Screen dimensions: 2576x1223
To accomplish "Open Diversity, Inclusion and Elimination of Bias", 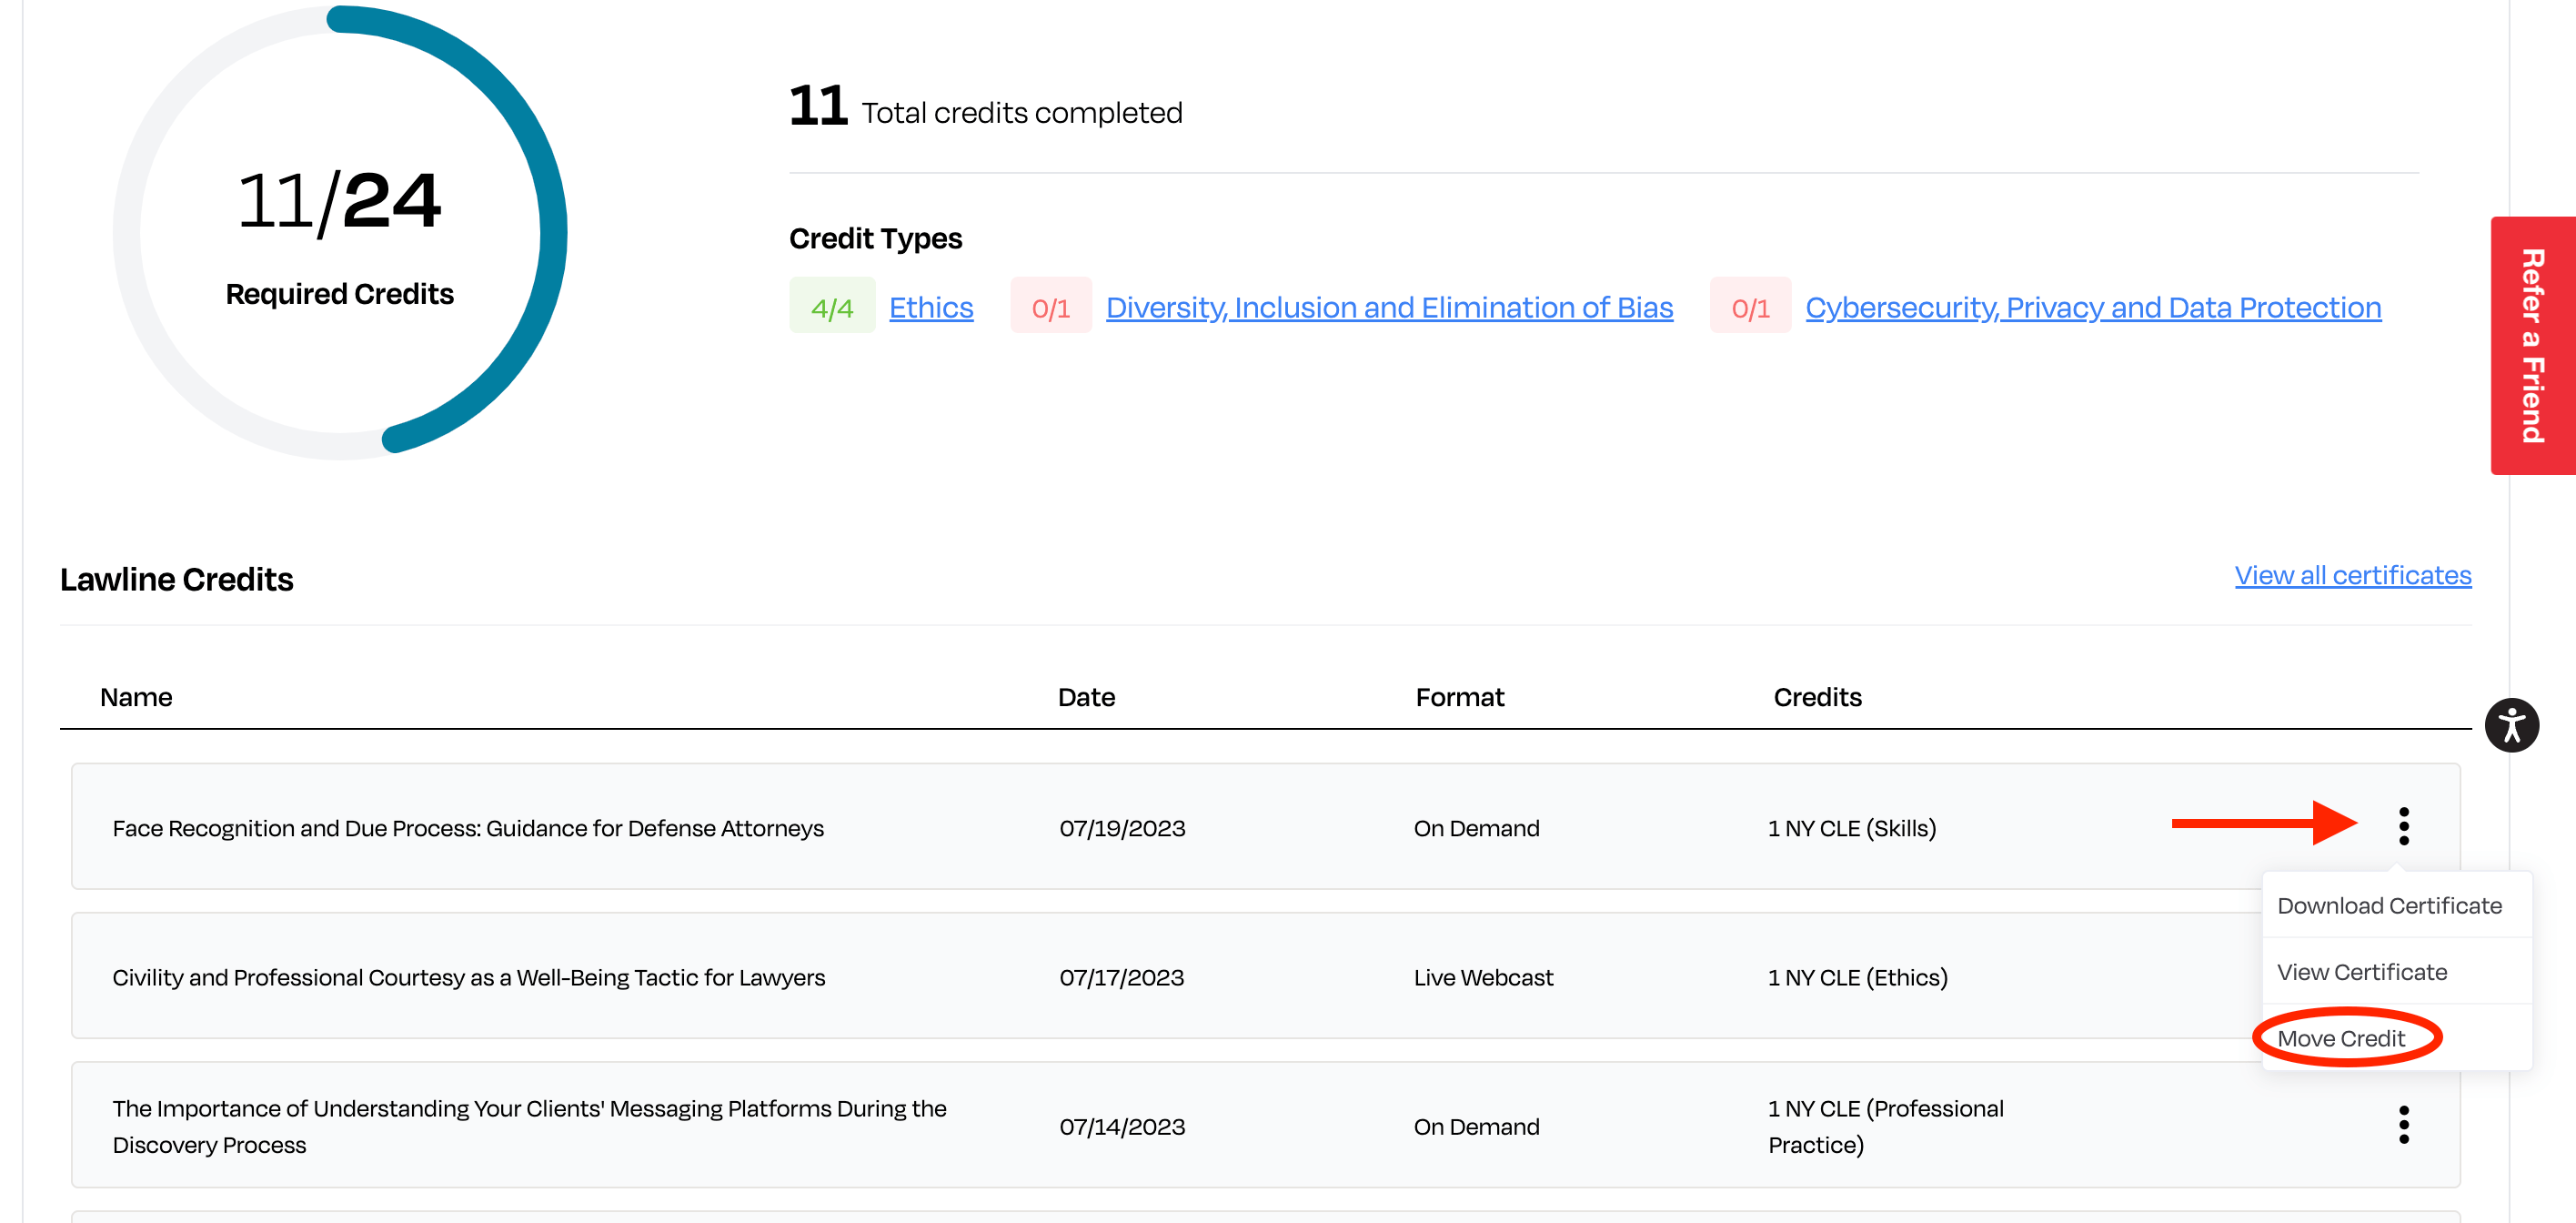I will click(1389, 307).
